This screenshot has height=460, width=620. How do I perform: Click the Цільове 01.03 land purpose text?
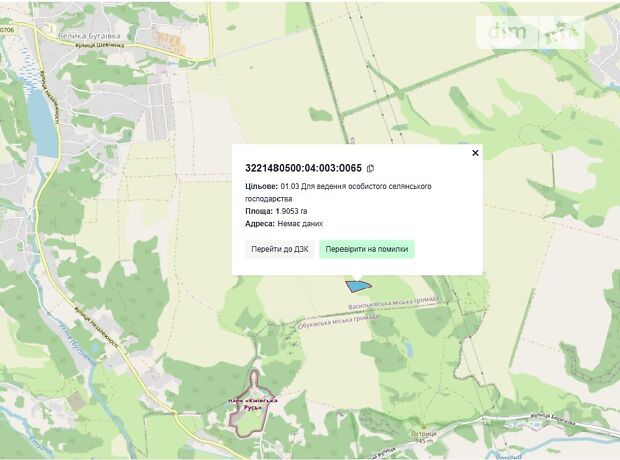pos(338,192)
